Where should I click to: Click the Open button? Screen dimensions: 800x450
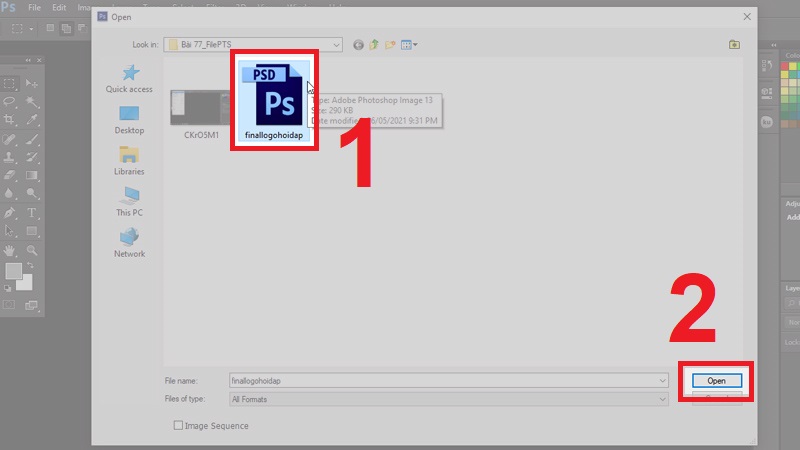click(x=717, y=381)
